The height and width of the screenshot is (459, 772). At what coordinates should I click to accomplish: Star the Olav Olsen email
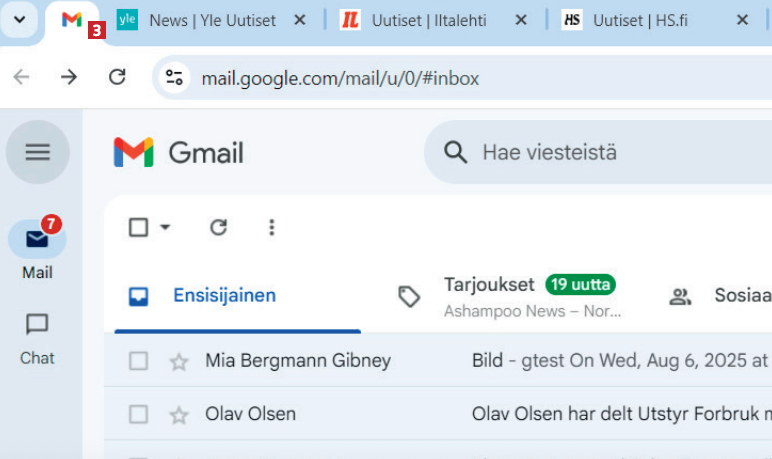click(179, 414)
